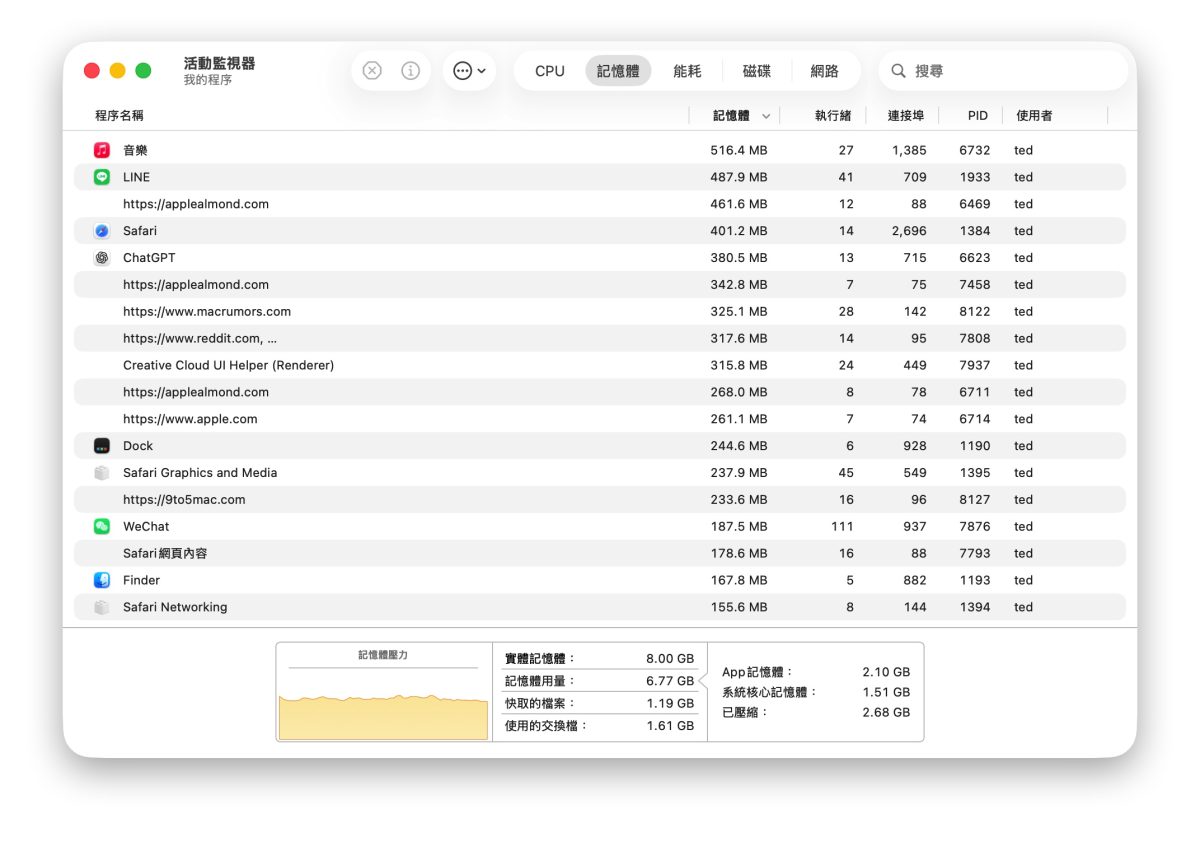Screen dimensions: 1200x842
Task: Select the 記憶體 tab
Action: click(618, 71)
